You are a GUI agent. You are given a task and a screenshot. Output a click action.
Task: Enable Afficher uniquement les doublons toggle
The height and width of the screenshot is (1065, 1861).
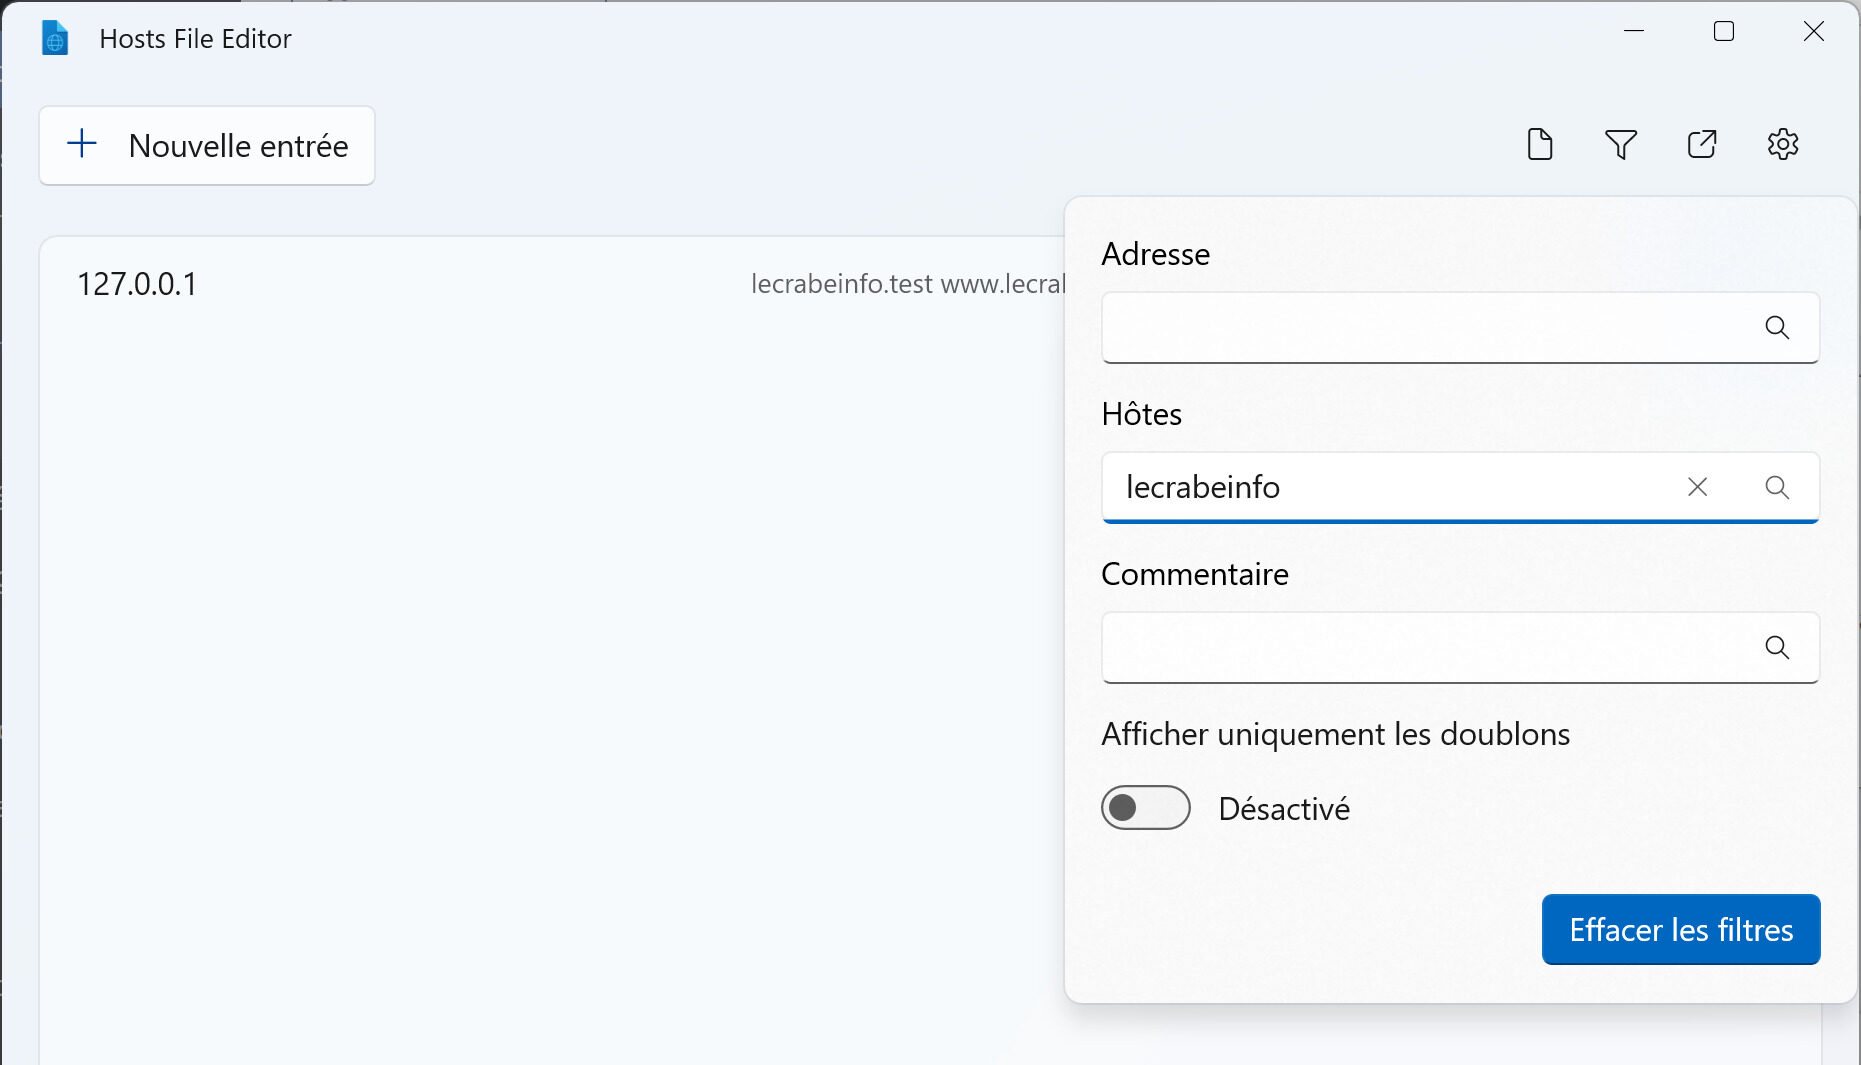1146,808
